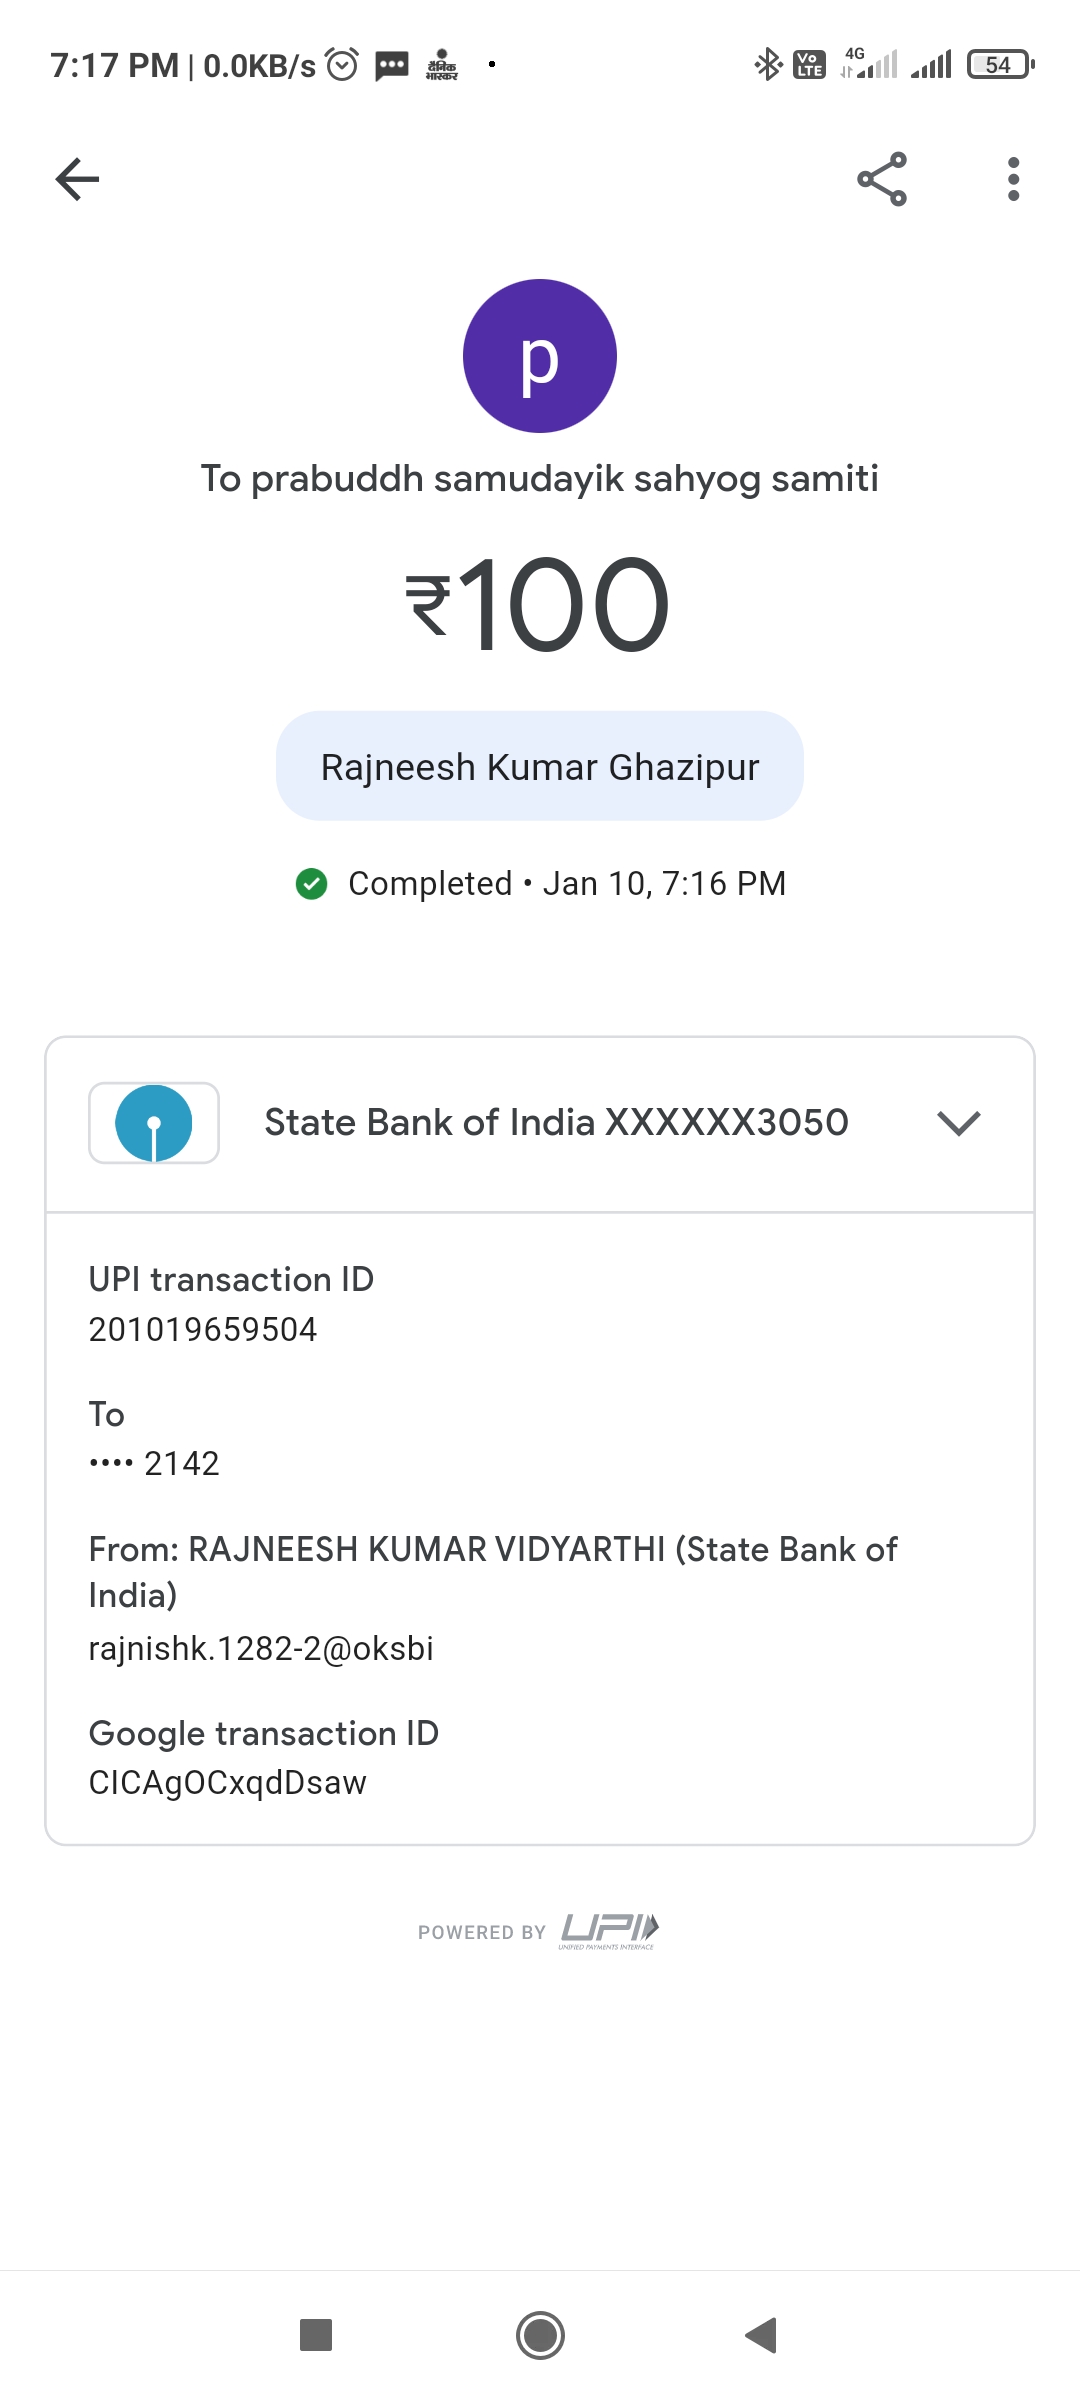This screenshot has width=1080, height=2400.
Task: Tap the green Completed checkmark icon
Action: (x=312, y=884)
